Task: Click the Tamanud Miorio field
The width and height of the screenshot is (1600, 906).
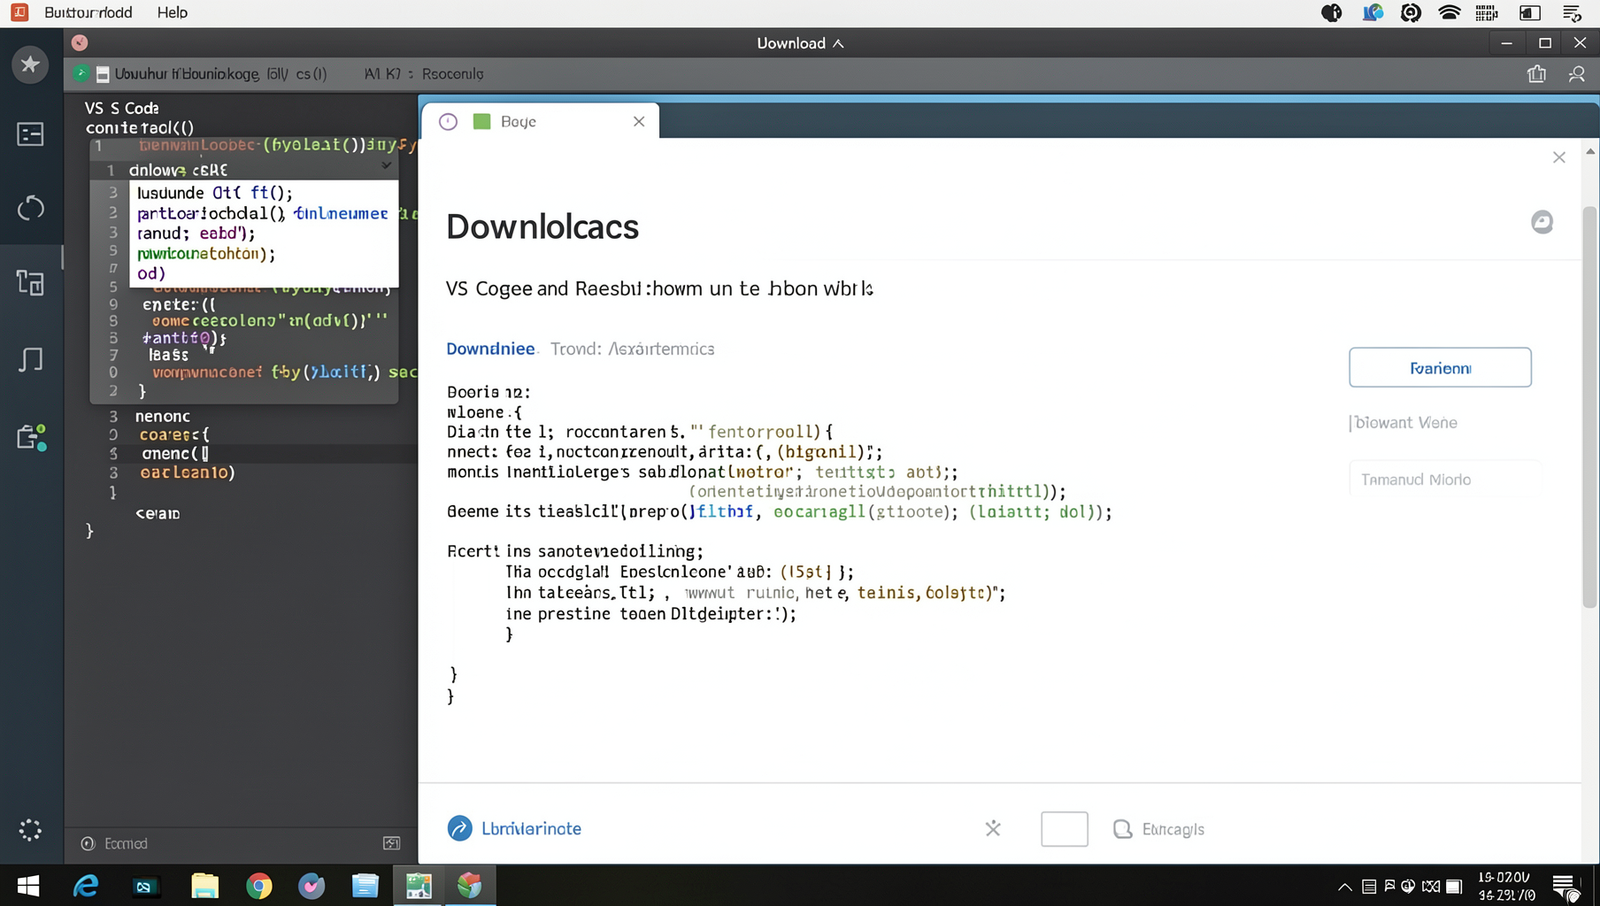Action: pos(1444,479)
